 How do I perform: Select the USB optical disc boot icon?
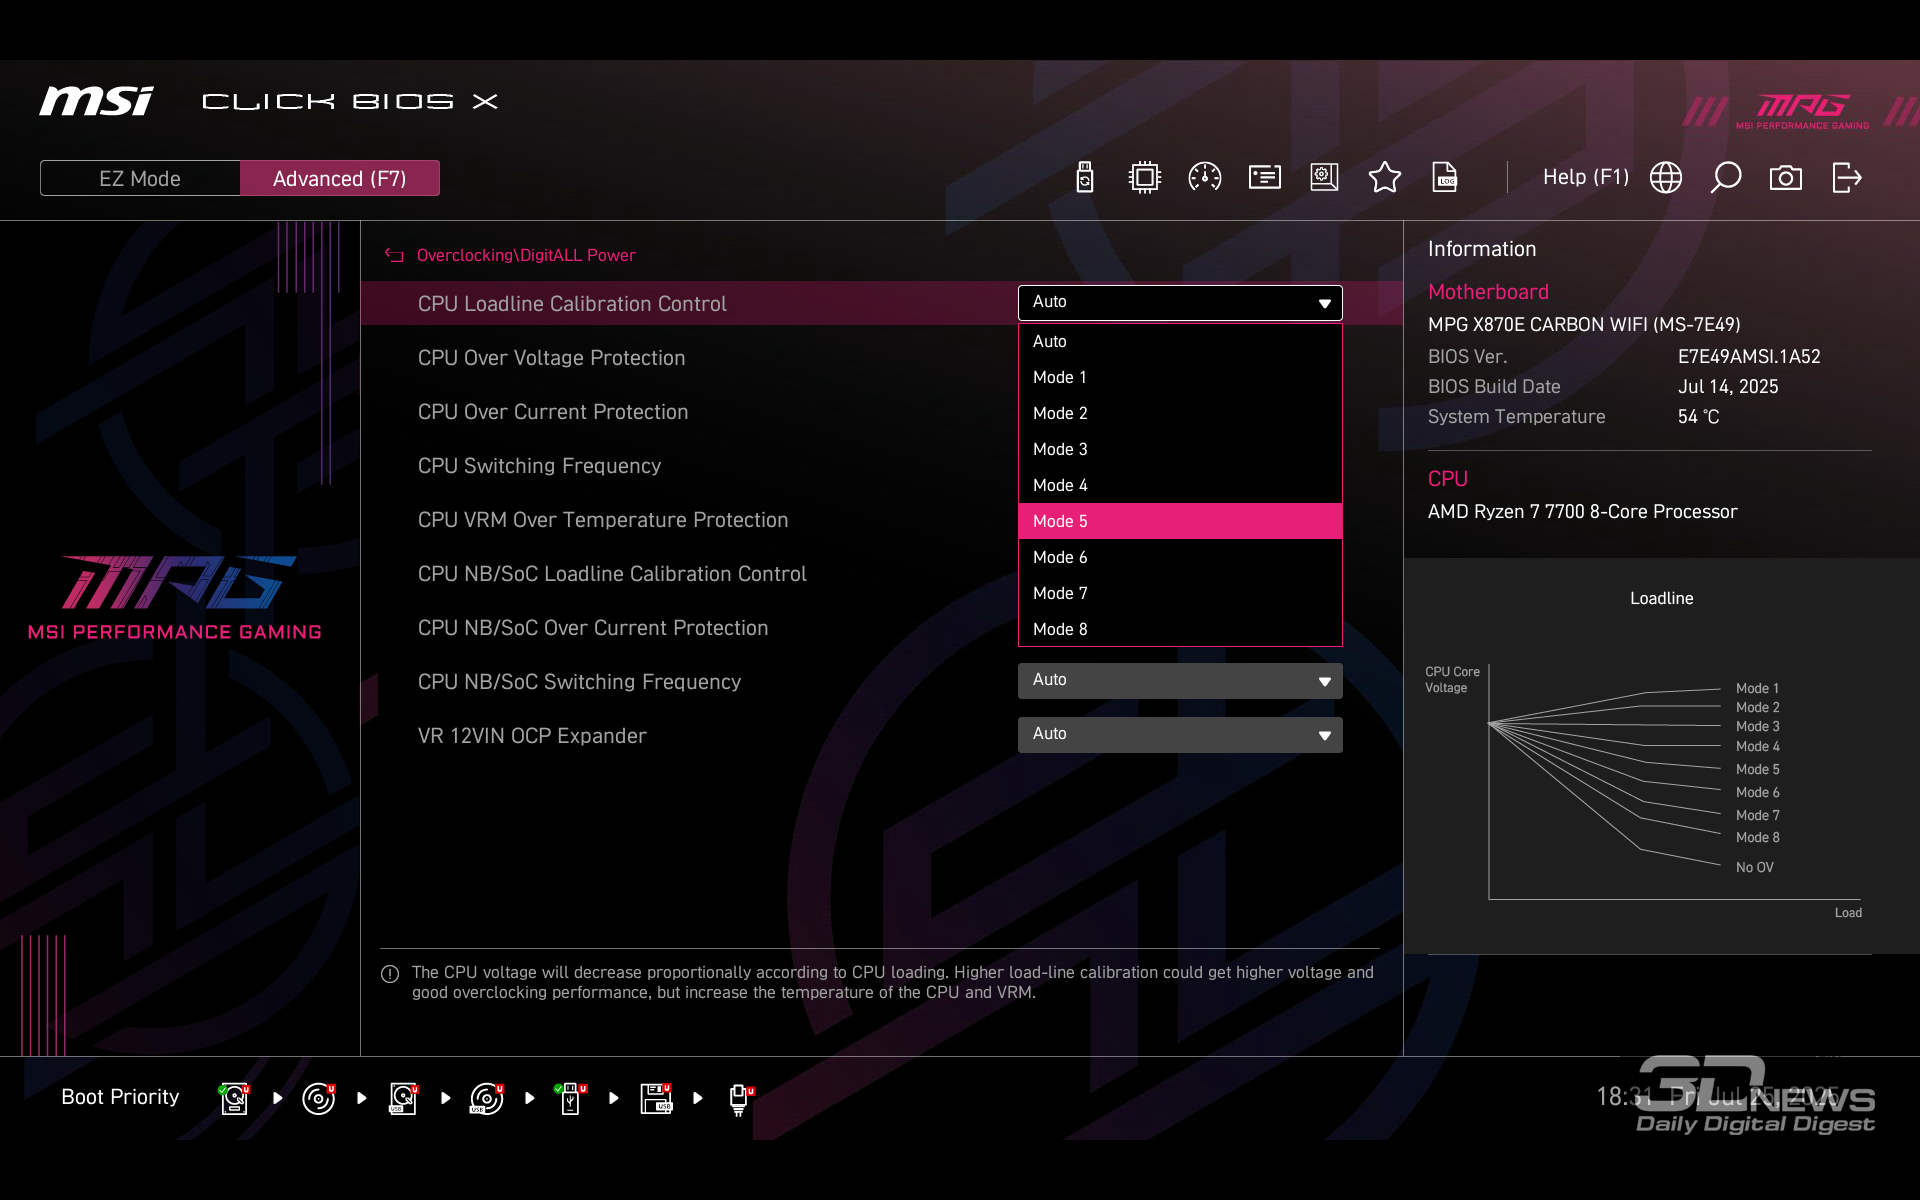[x=487, y=1098]
